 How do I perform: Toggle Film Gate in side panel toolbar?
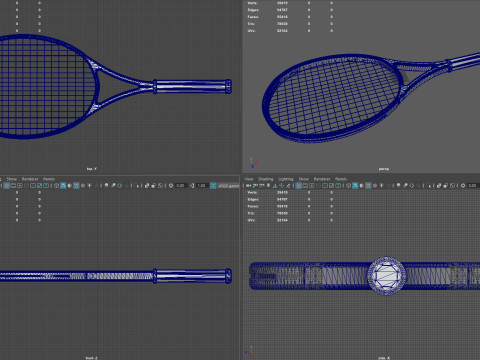[305, 186]
